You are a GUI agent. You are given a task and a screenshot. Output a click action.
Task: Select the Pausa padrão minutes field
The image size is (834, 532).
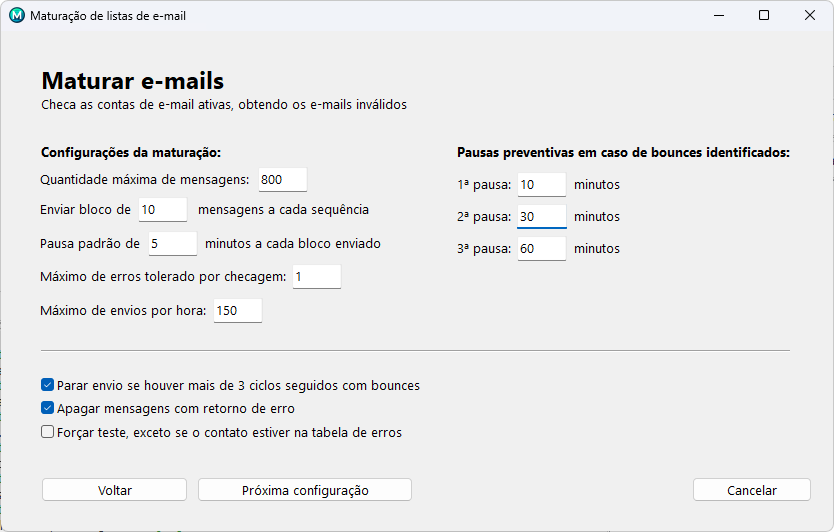(172, 244)
